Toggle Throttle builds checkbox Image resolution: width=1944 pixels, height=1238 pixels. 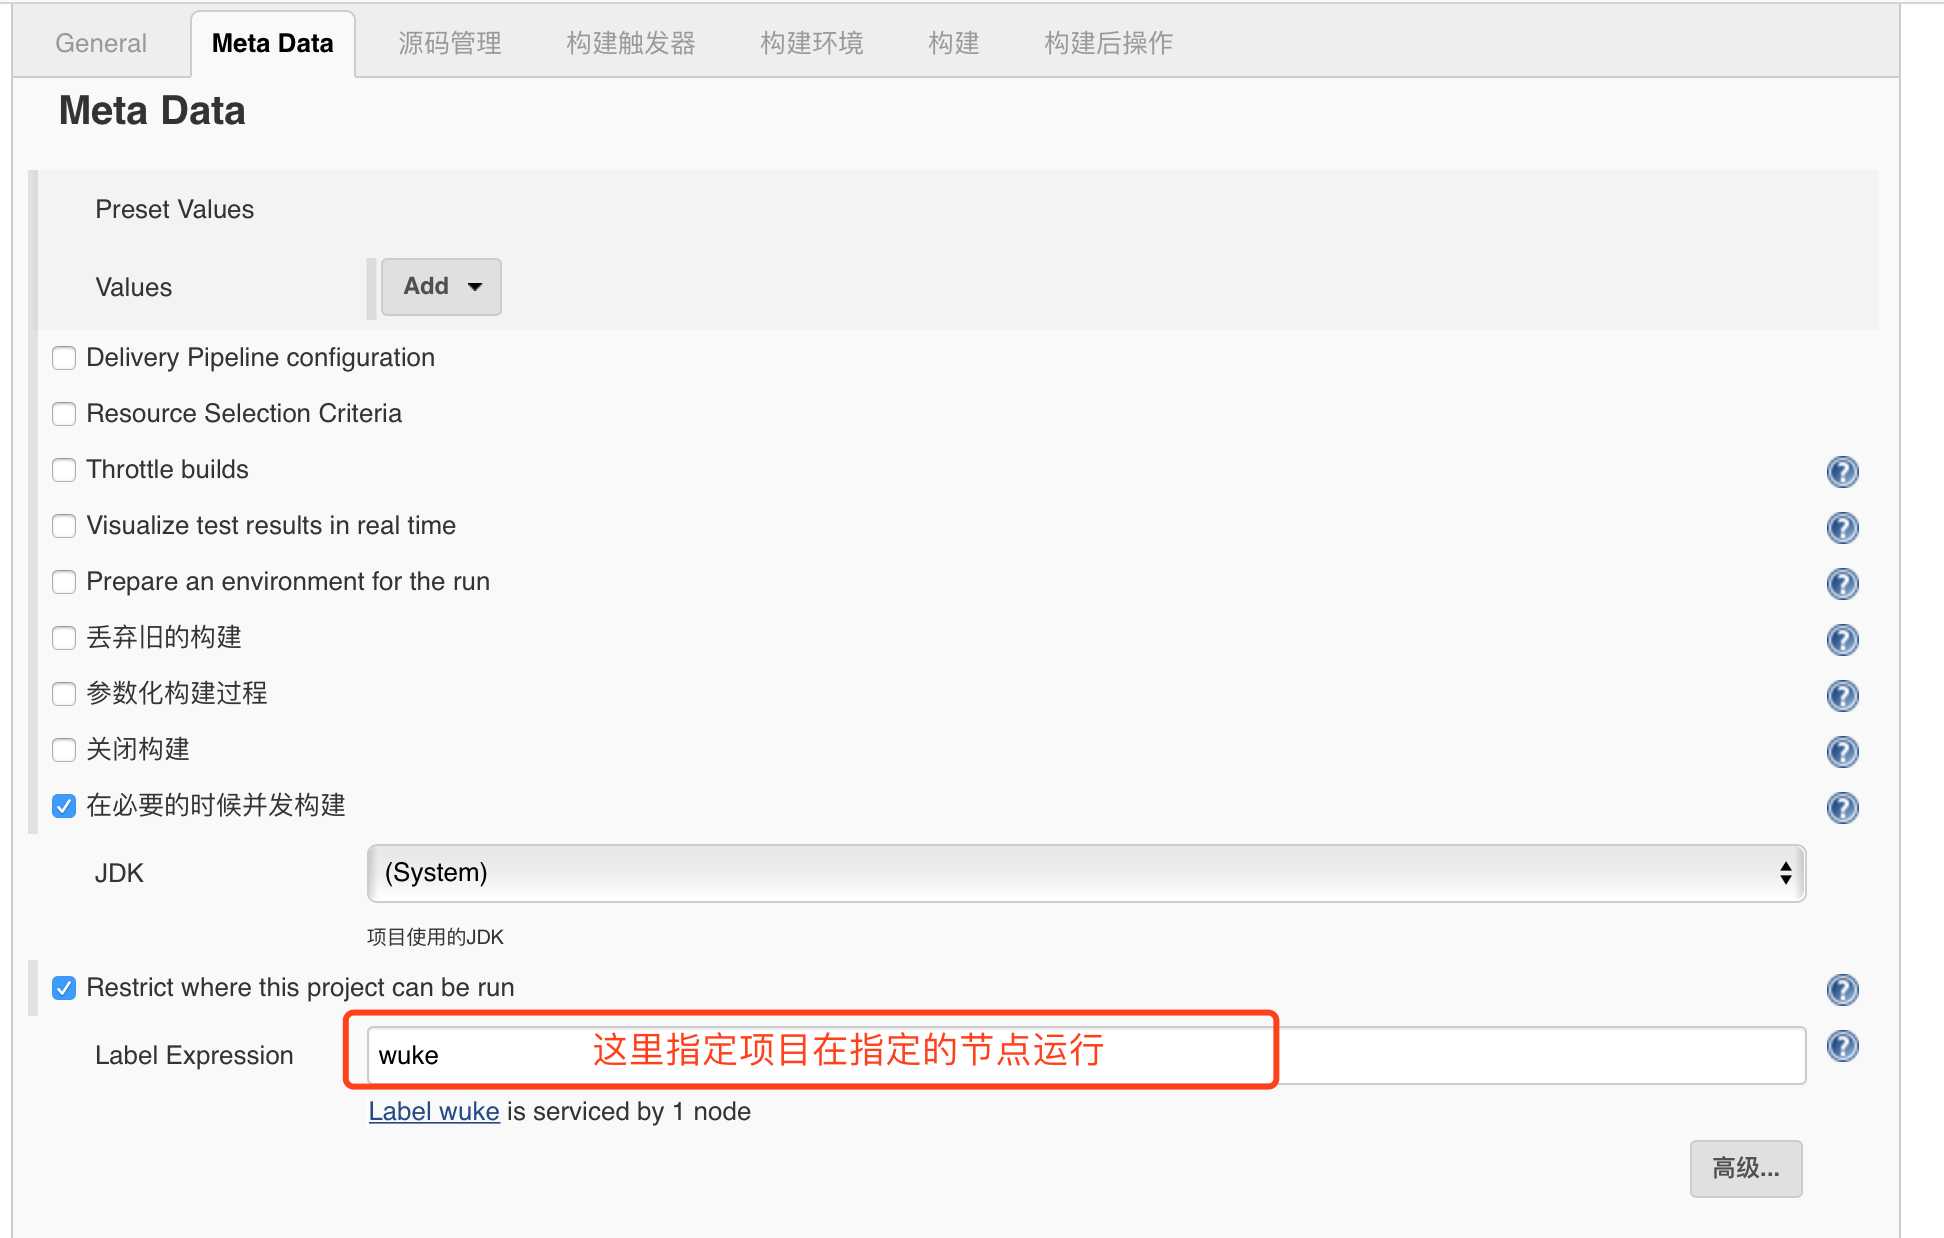click(x=64, y=470)
